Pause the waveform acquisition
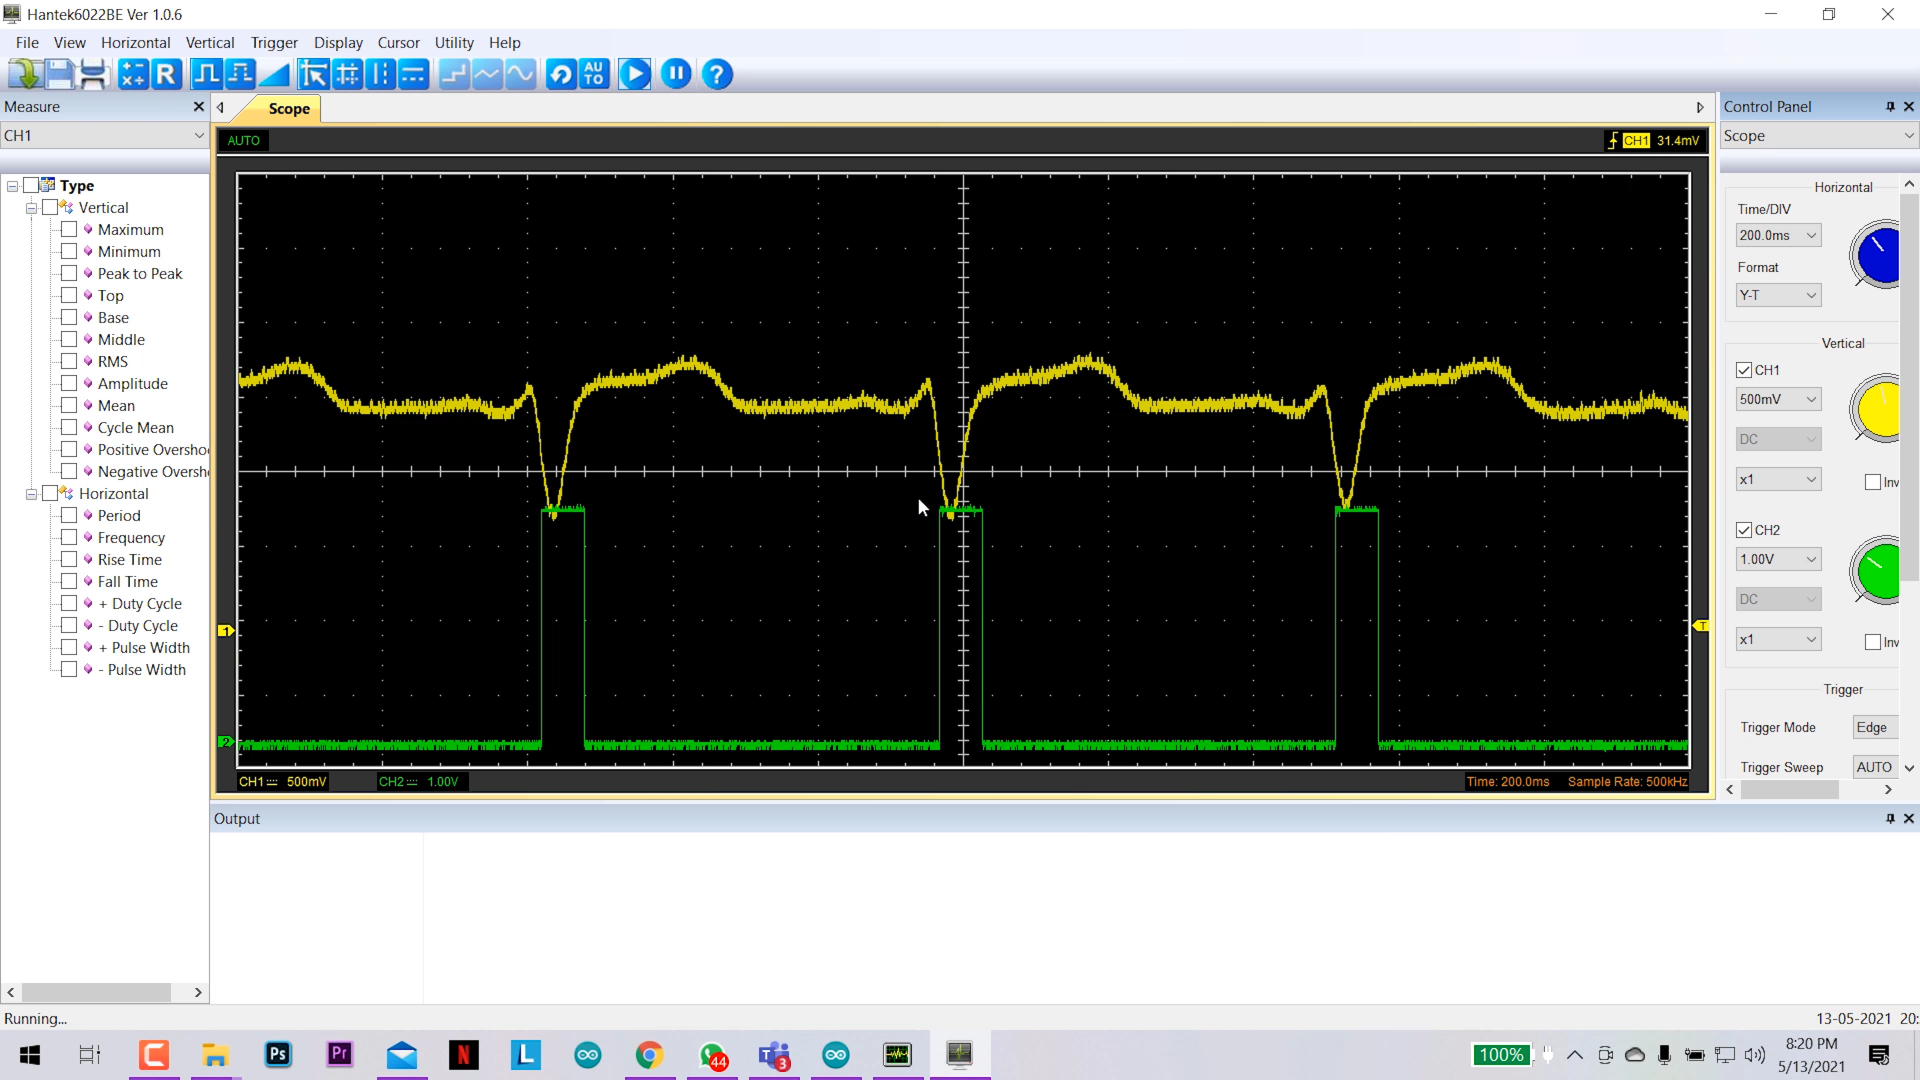 677,73
